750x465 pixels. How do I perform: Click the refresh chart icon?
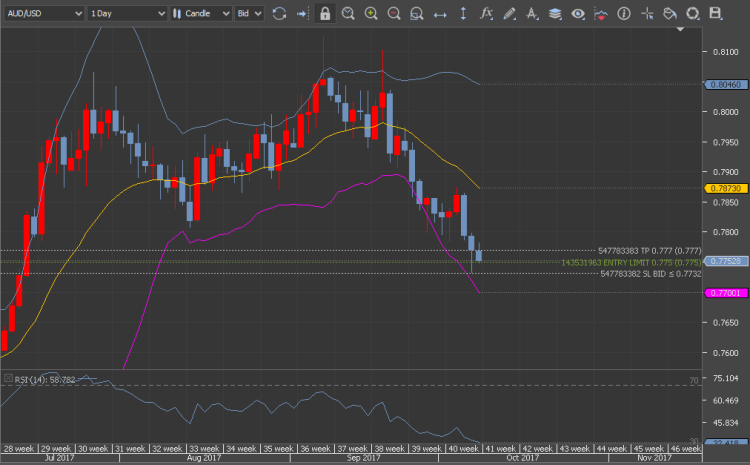pyautogui.click(x=279, y=14)
